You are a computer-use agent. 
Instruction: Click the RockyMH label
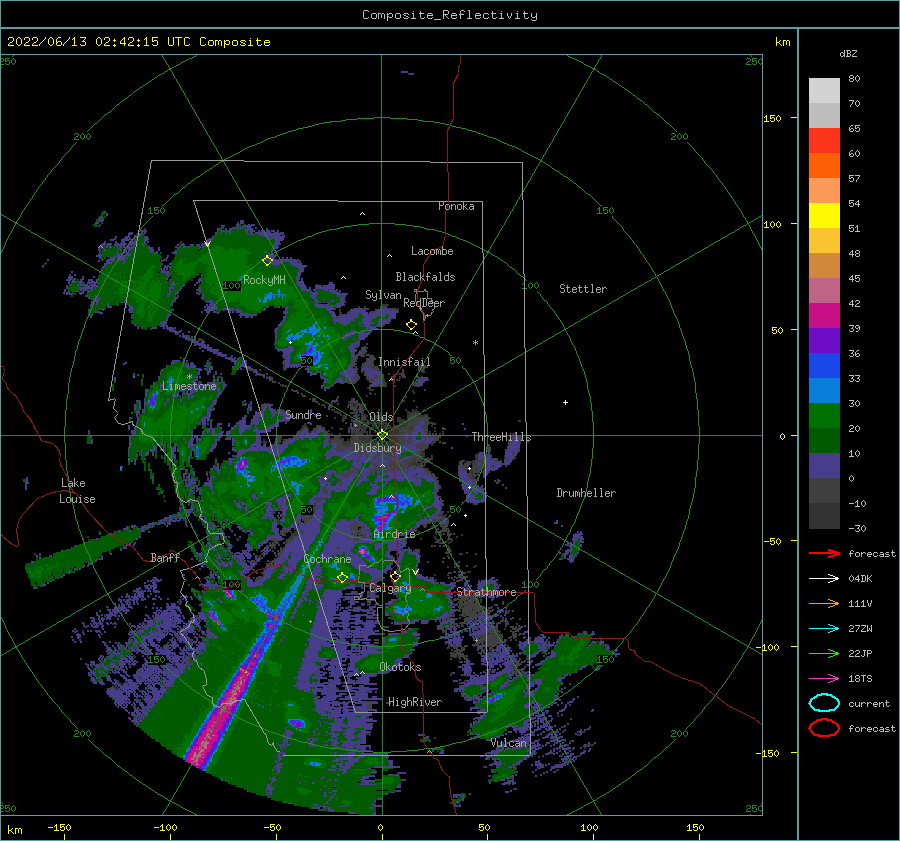click(264, 280)
